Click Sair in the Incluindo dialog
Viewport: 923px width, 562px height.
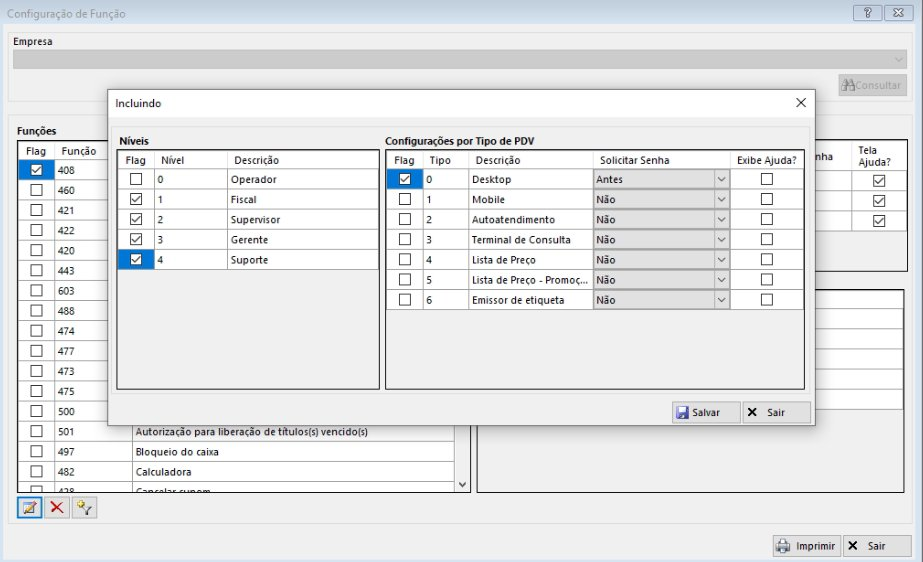coord(776,412)
